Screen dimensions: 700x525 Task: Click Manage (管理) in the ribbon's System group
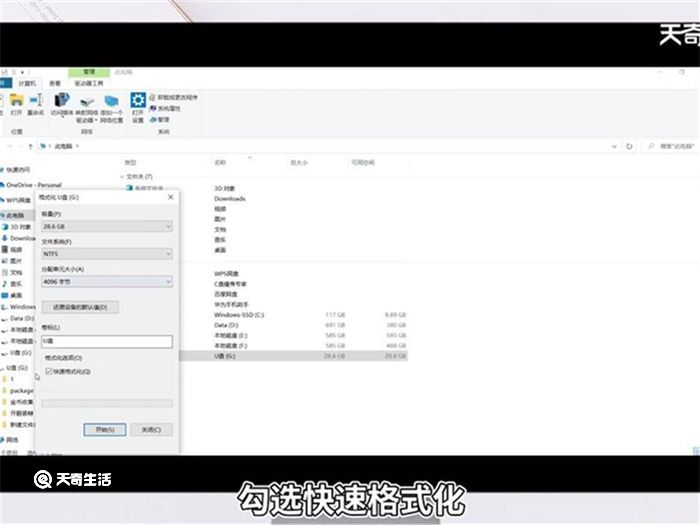(160, 120)
